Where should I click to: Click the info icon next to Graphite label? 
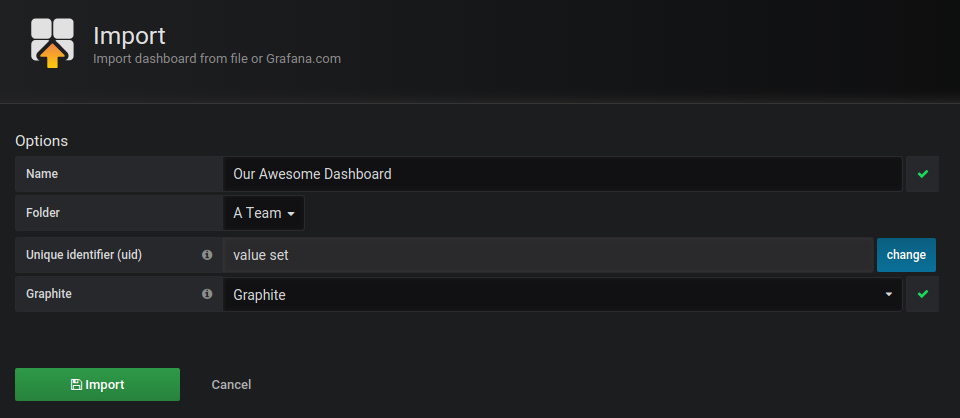[x=207, y=294]
